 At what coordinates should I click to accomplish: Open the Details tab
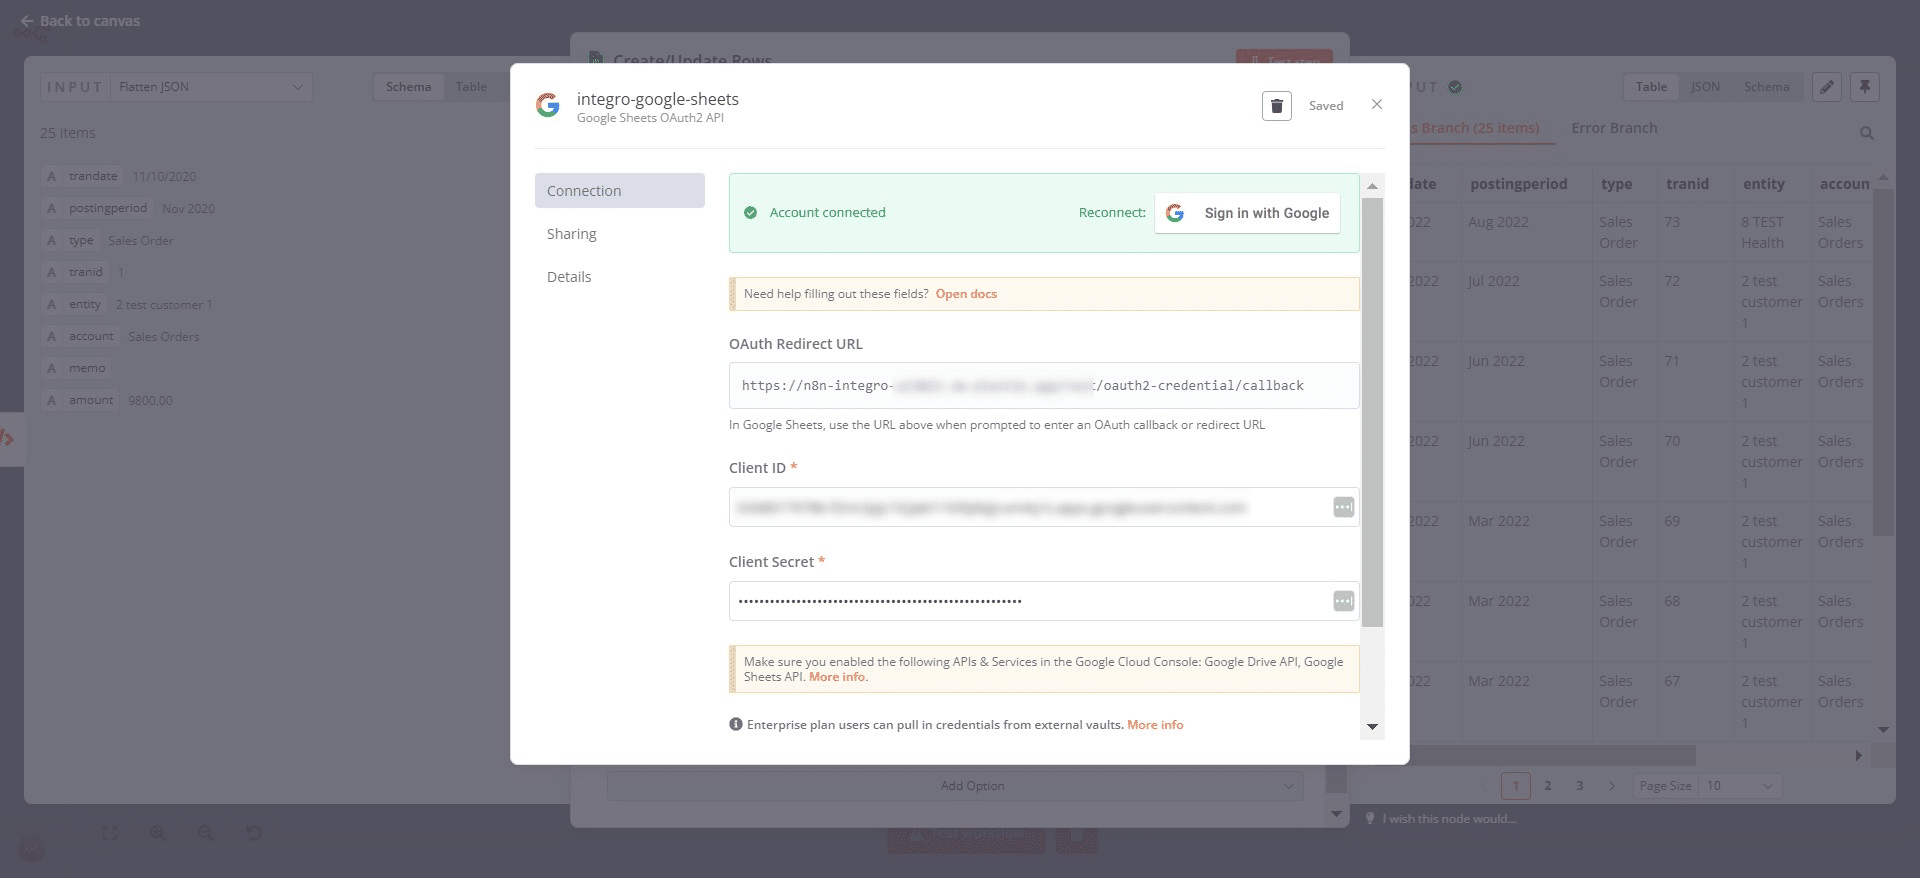click(569, 277)
